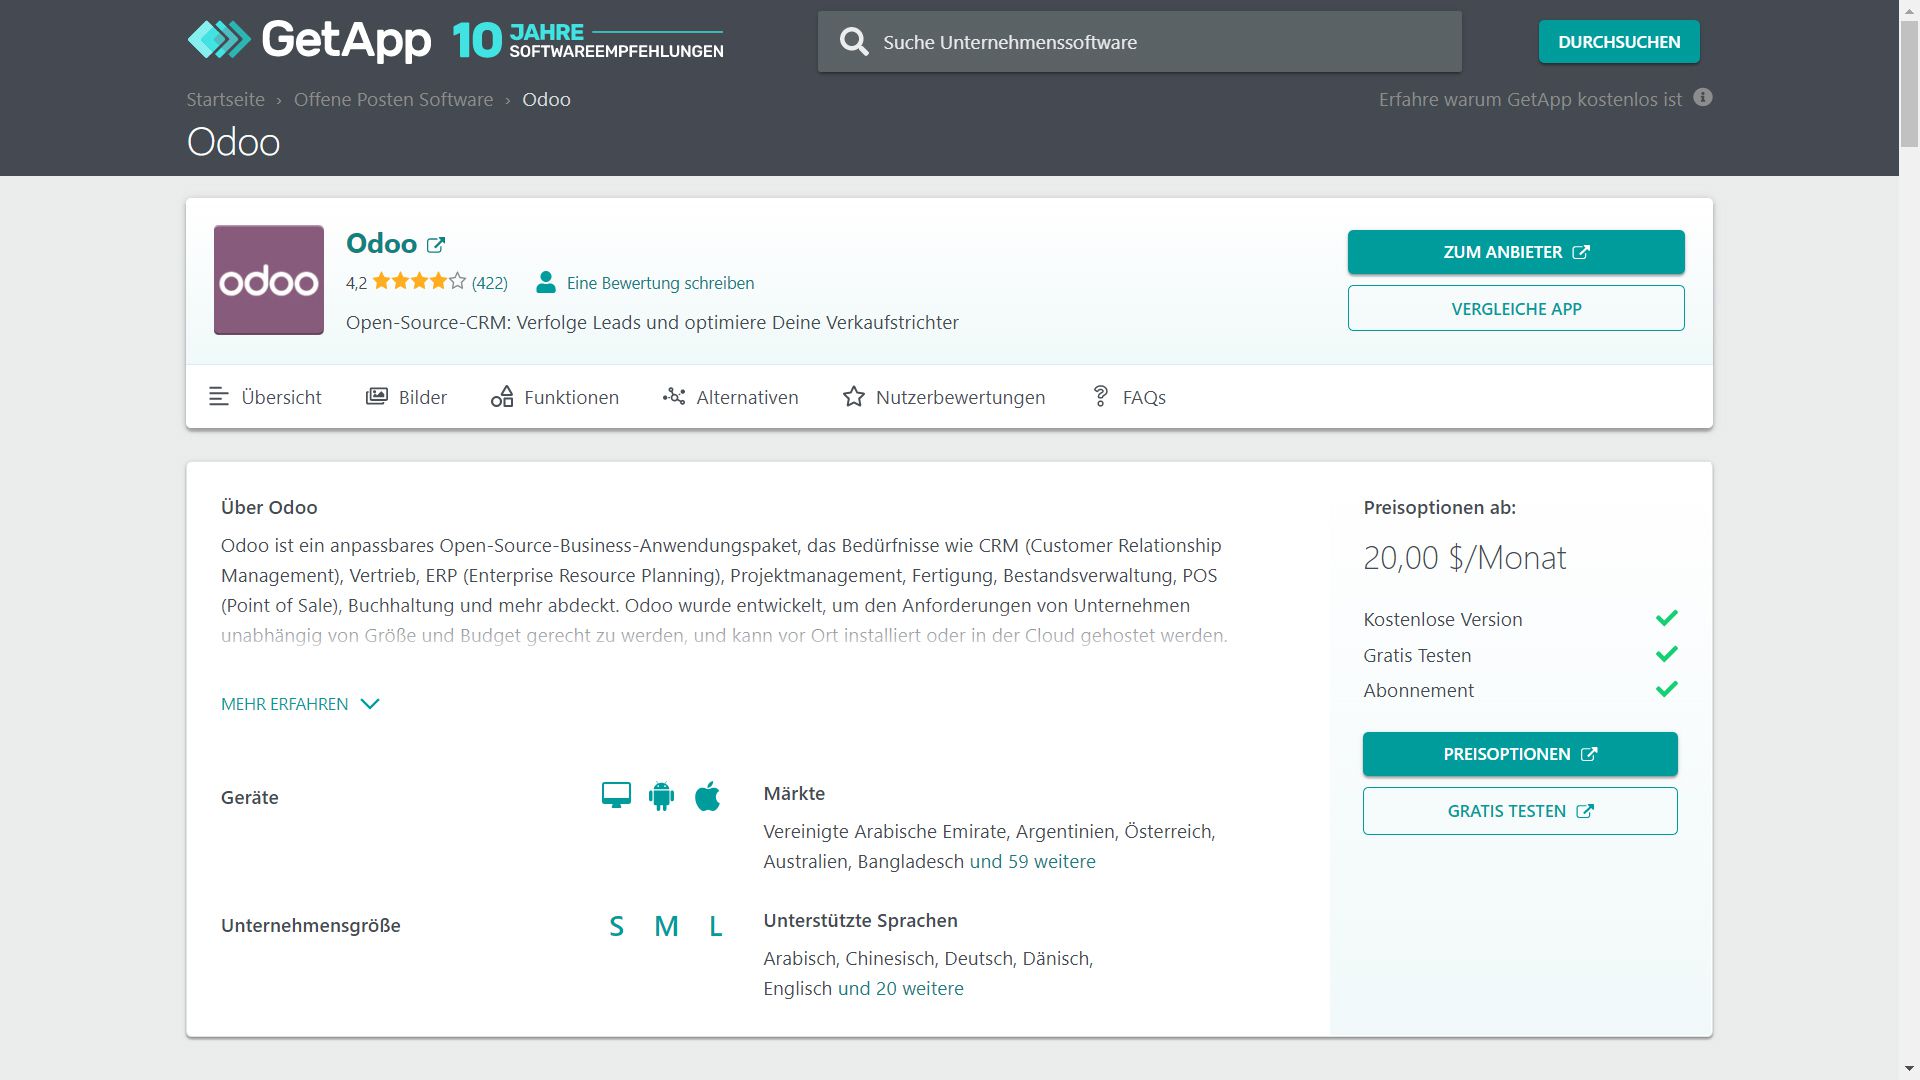Click the desktop device icon
This screenshot has height=1080, width=1920.
click(x=616, y=796)
